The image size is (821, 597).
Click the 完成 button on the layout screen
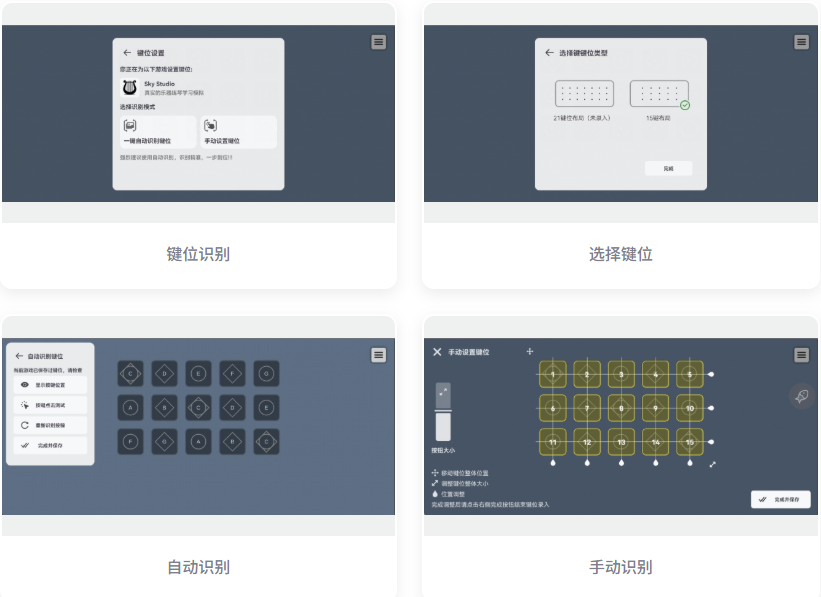[670, 169]
